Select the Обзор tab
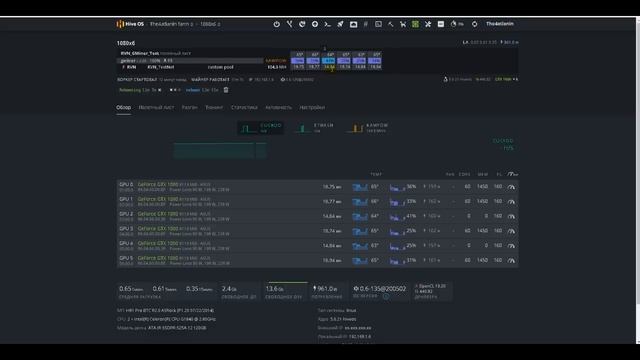The width and height of the screenshot is (640, 360). [123, 107]
